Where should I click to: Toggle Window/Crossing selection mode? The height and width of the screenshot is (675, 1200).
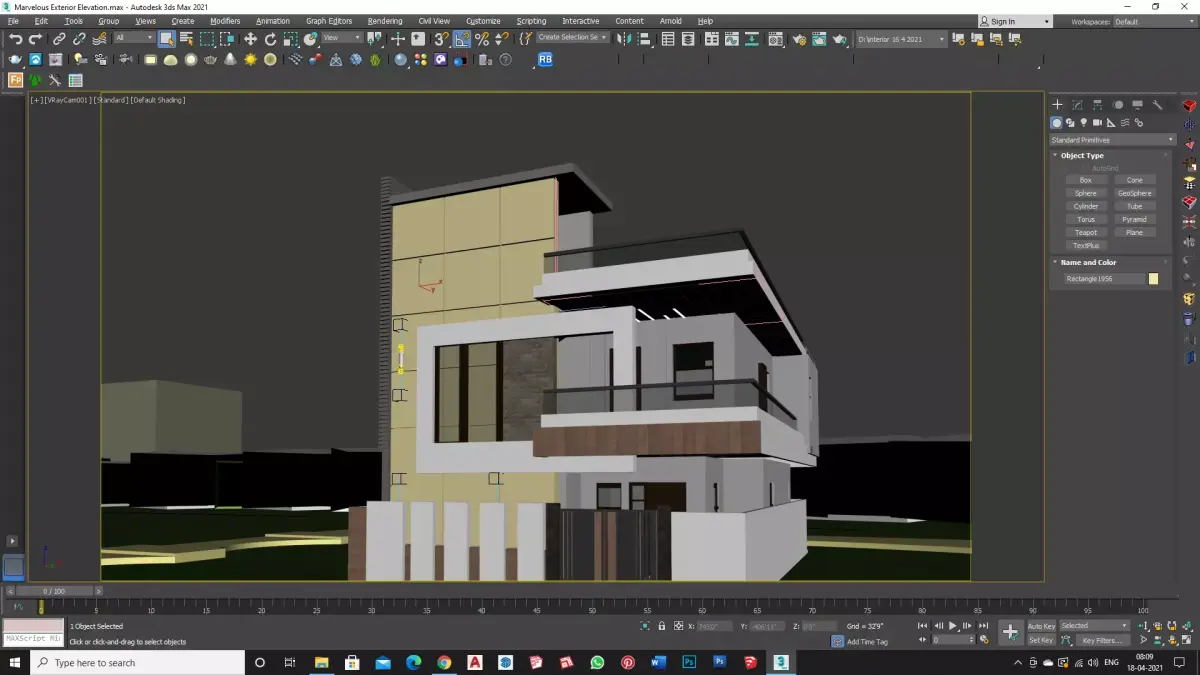tap(228, 39)
